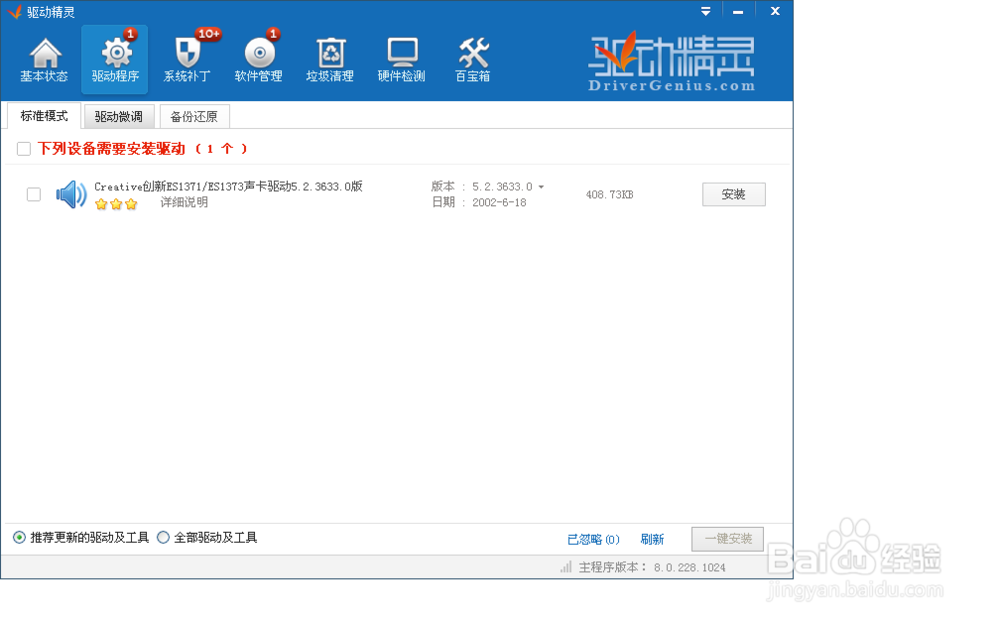The height and width of the screenshot is (625, 1000).
Task: Choose the 推荐更新的驱动及工具 option
Action: 17,537
